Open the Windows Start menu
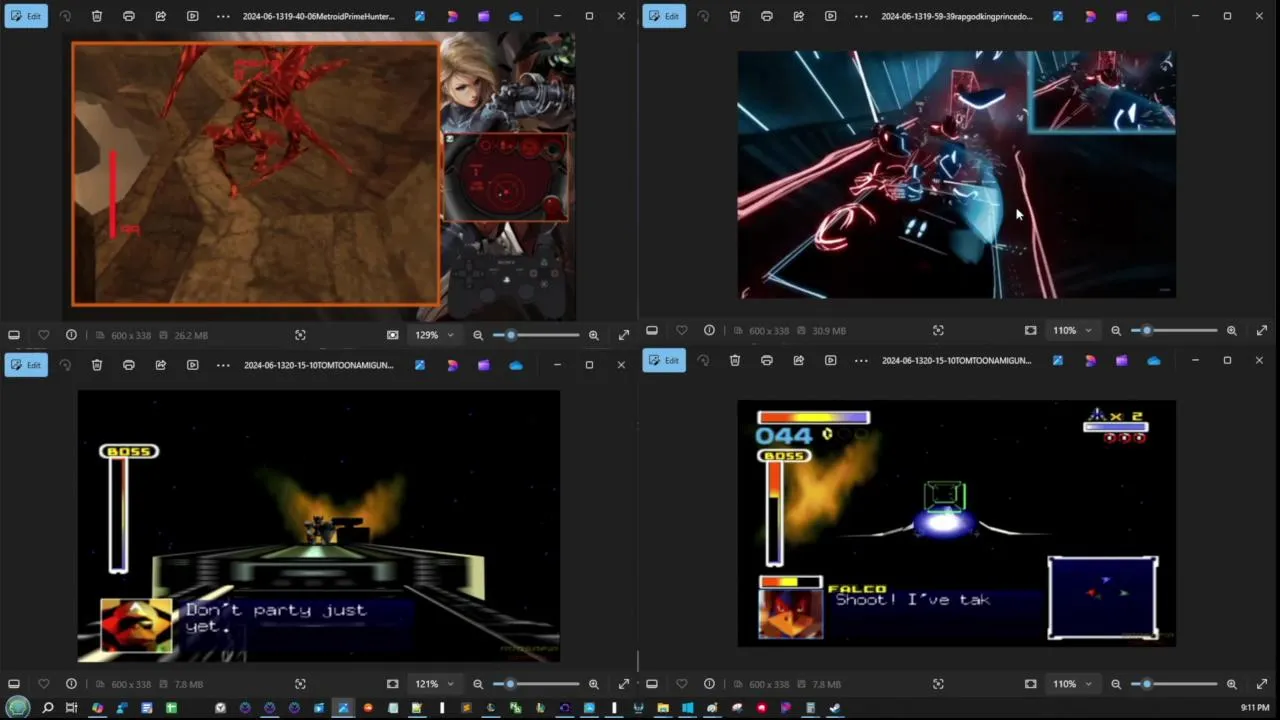Image resolution: width=1280 pixels, height=720 pixels. 19,708
